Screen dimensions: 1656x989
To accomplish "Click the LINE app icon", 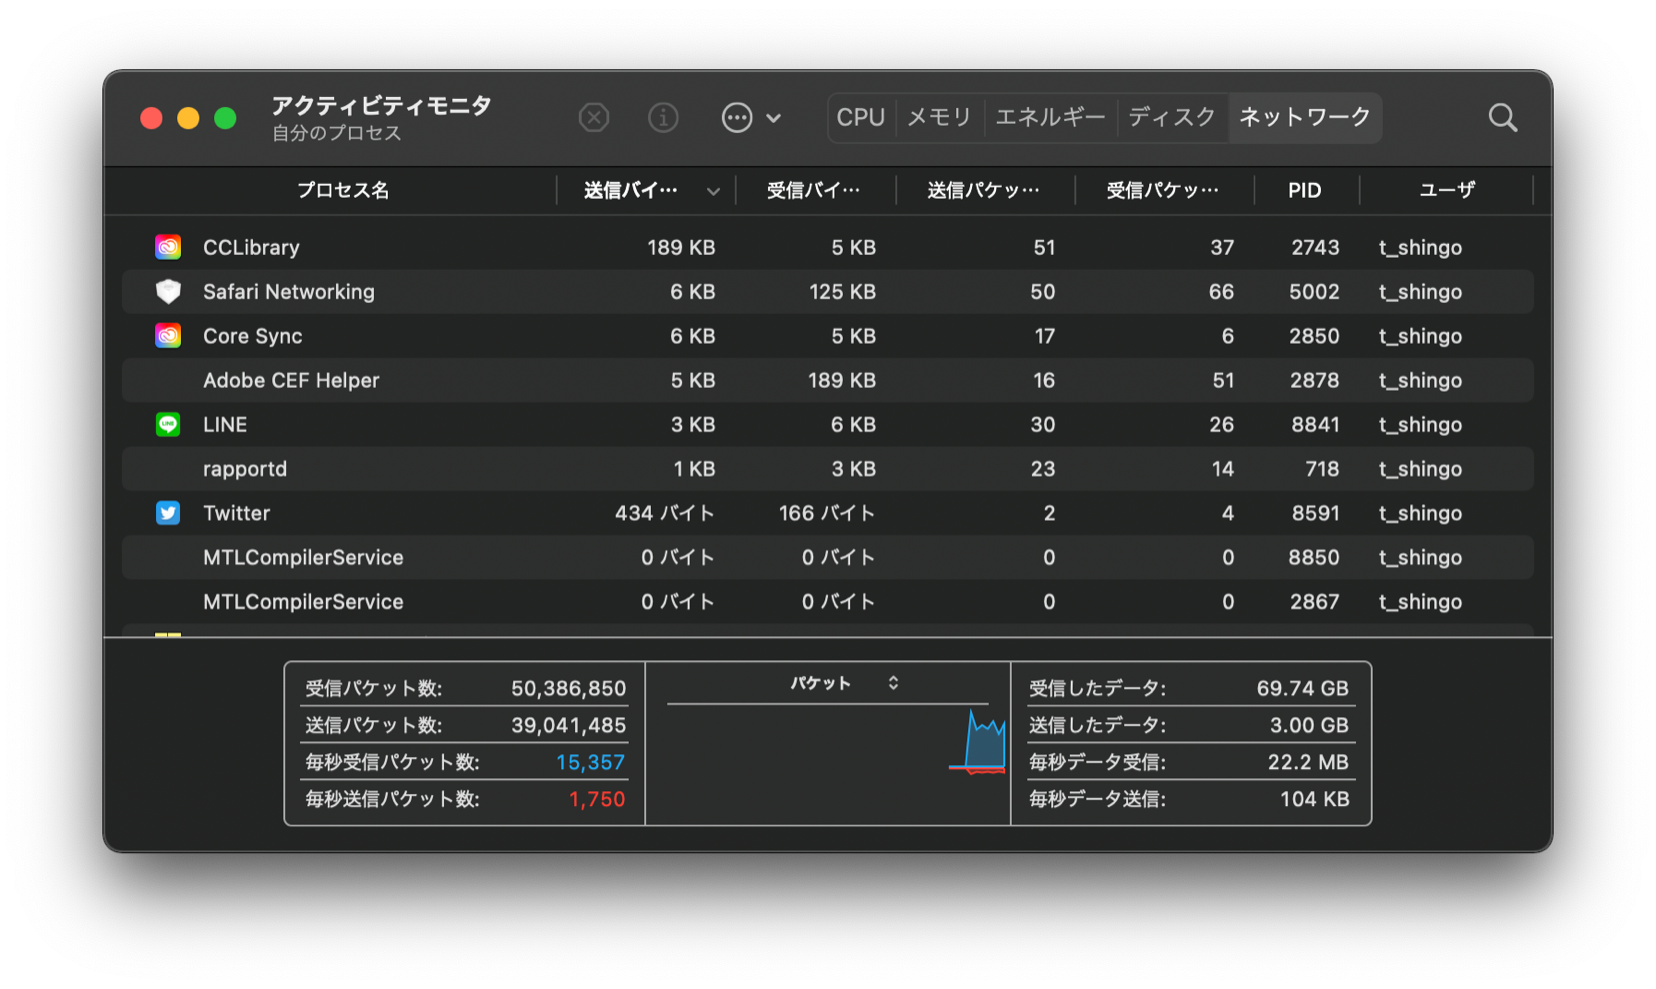I will click(168, 424).
